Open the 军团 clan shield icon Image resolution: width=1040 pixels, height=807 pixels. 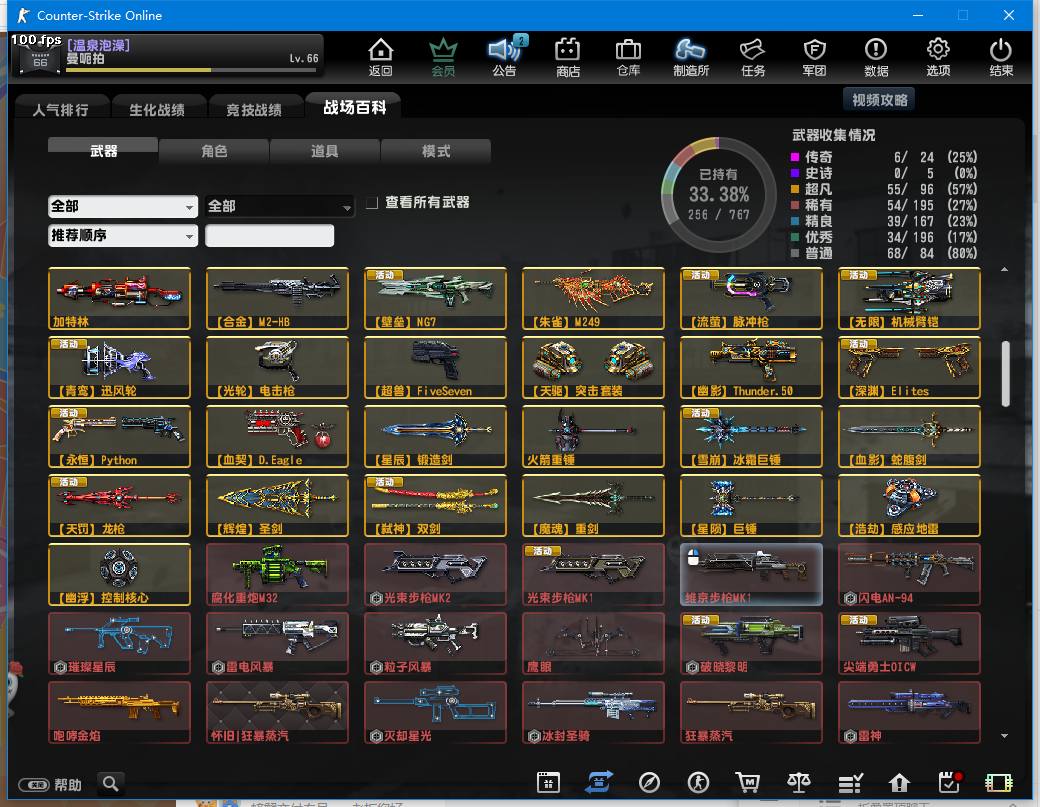click(x=814, y=57)
